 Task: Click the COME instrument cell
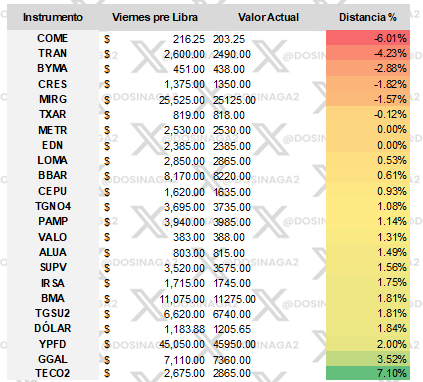(x=53, y=38)
